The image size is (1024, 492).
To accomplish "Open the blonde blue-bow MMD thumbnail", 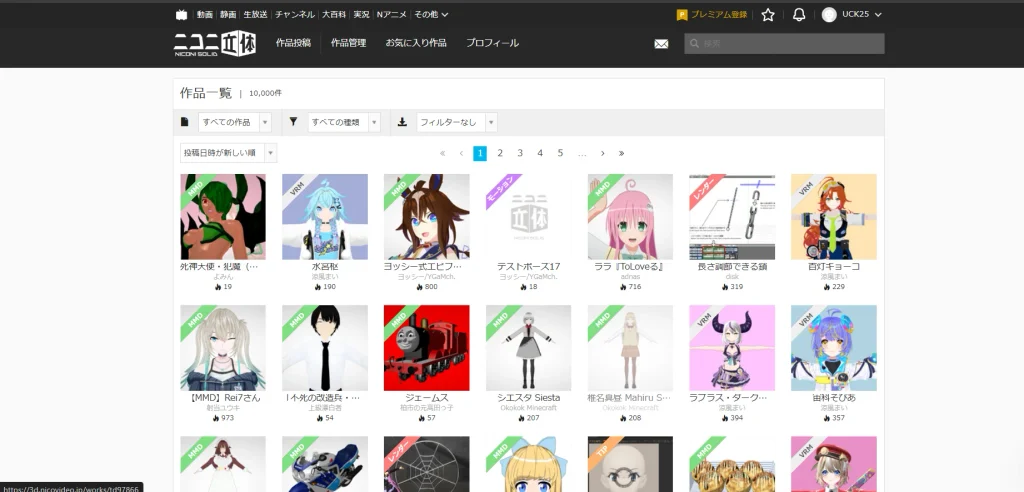I will coord(528,464).
